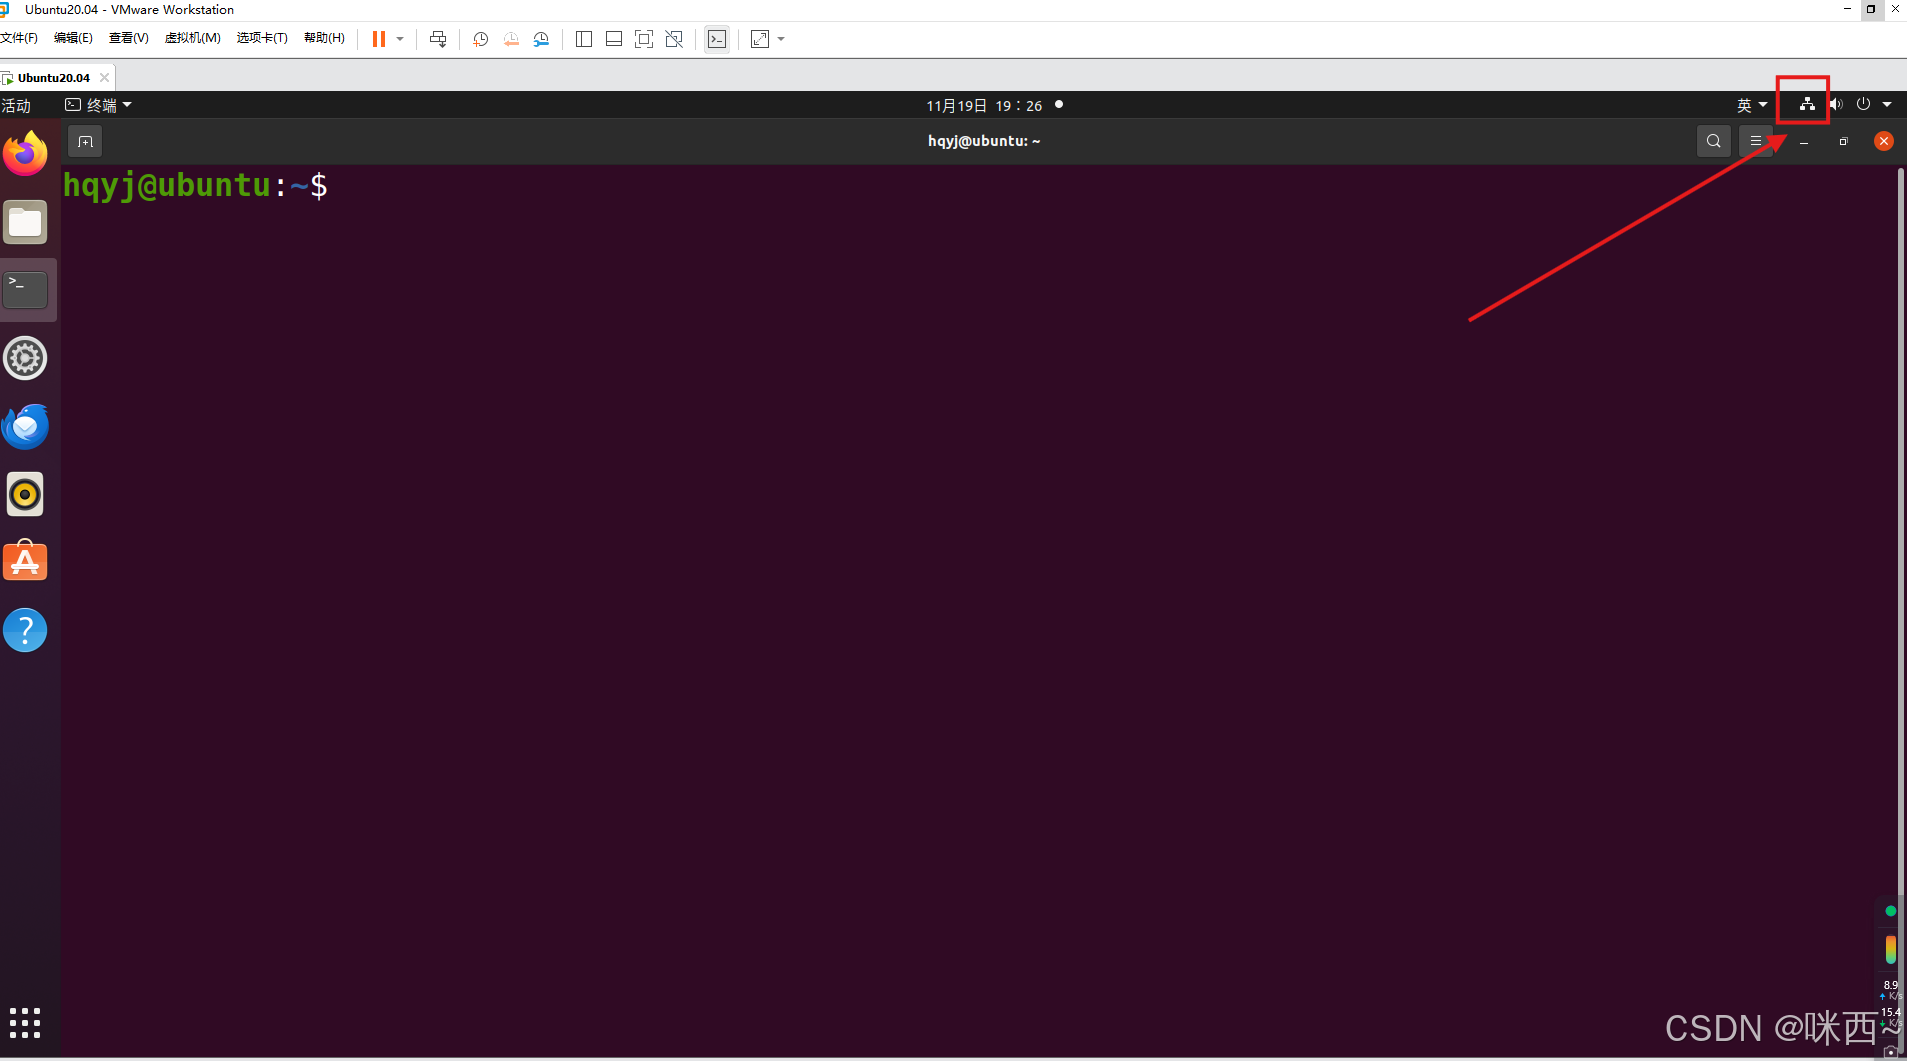Expand the 终端 application menu
Image resolution: width=1907 pixels, height=1061 pixels.
pos(99,105)
